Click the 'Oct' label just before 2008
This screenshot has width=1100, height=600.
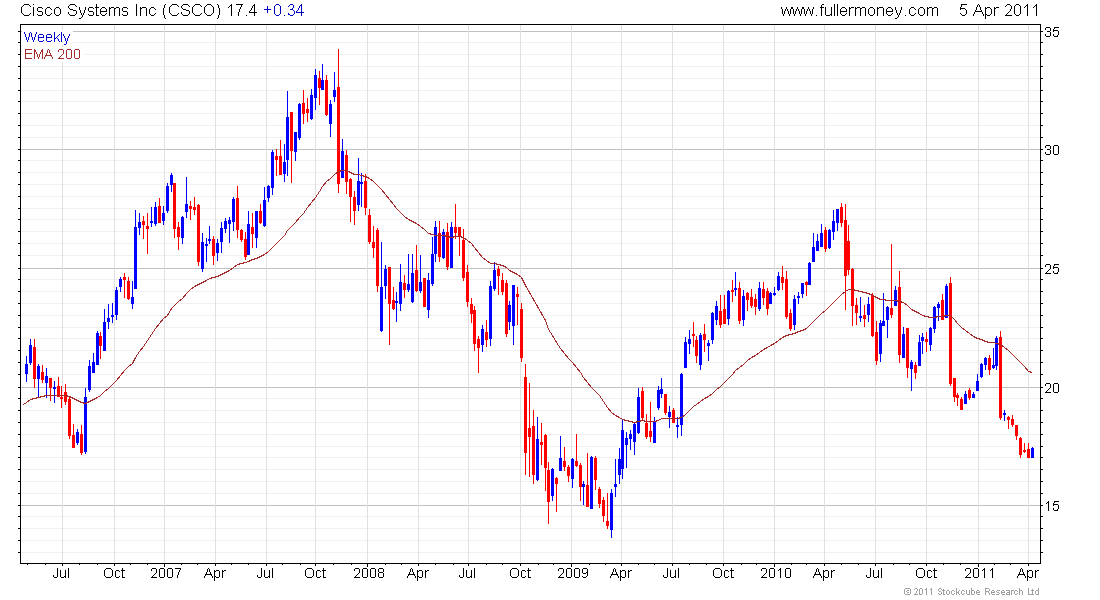[315, 573]
